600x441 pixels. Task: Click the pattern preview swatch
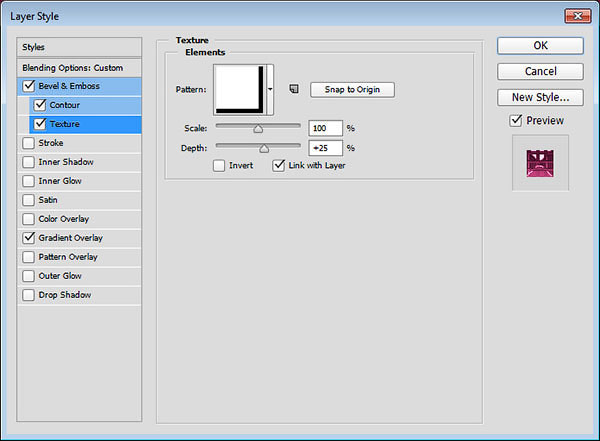coord(240,90)
